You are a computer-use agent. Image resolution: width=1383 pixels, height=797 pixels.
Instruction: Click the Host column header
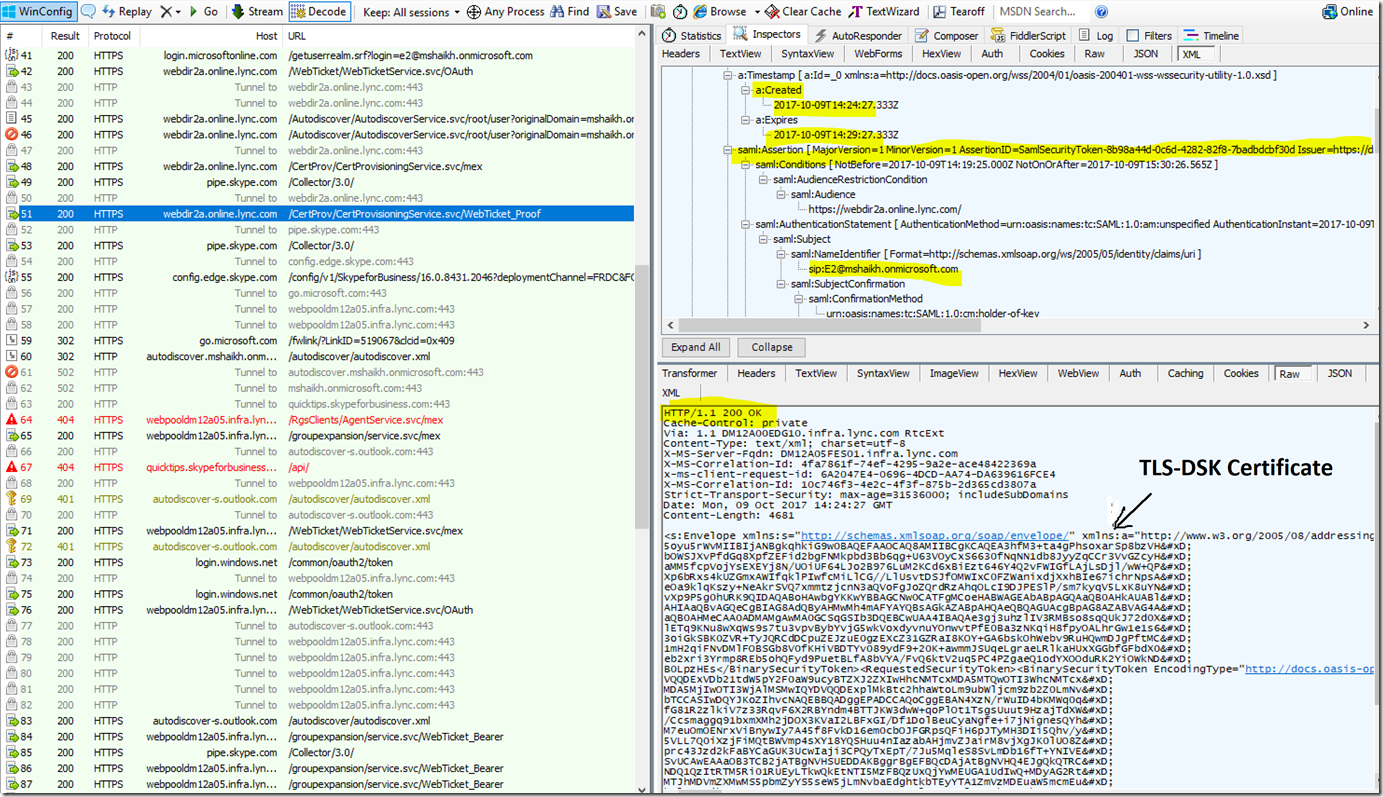coord(211,36)
